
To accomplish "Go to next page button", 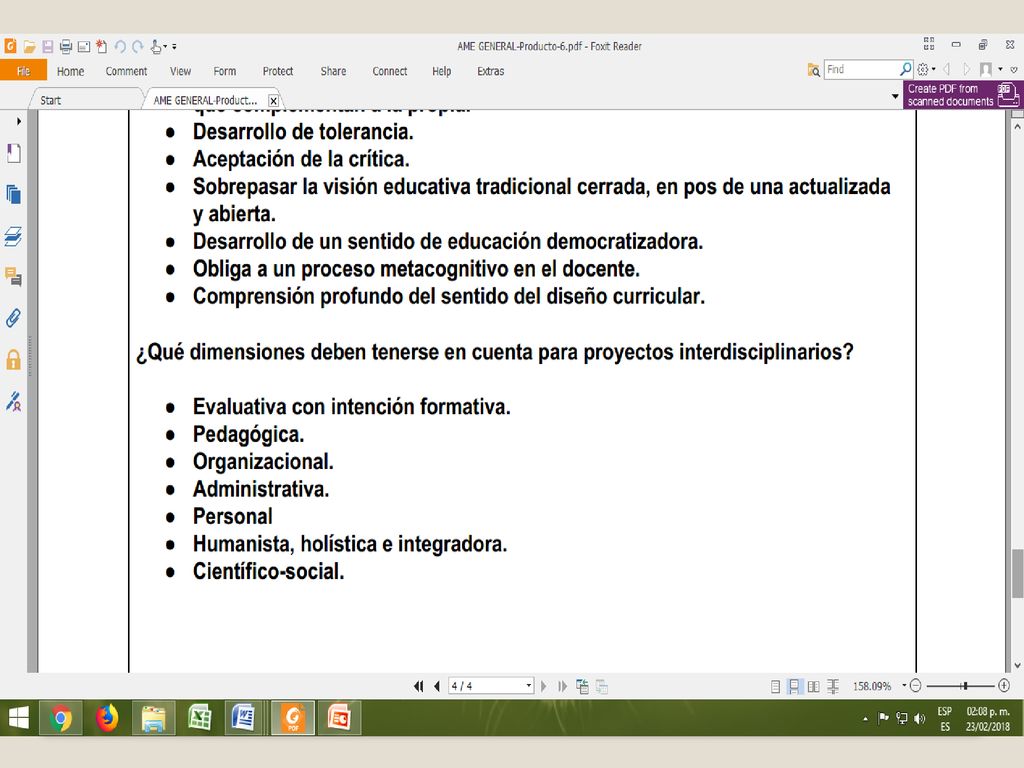I will coord(543,686).
